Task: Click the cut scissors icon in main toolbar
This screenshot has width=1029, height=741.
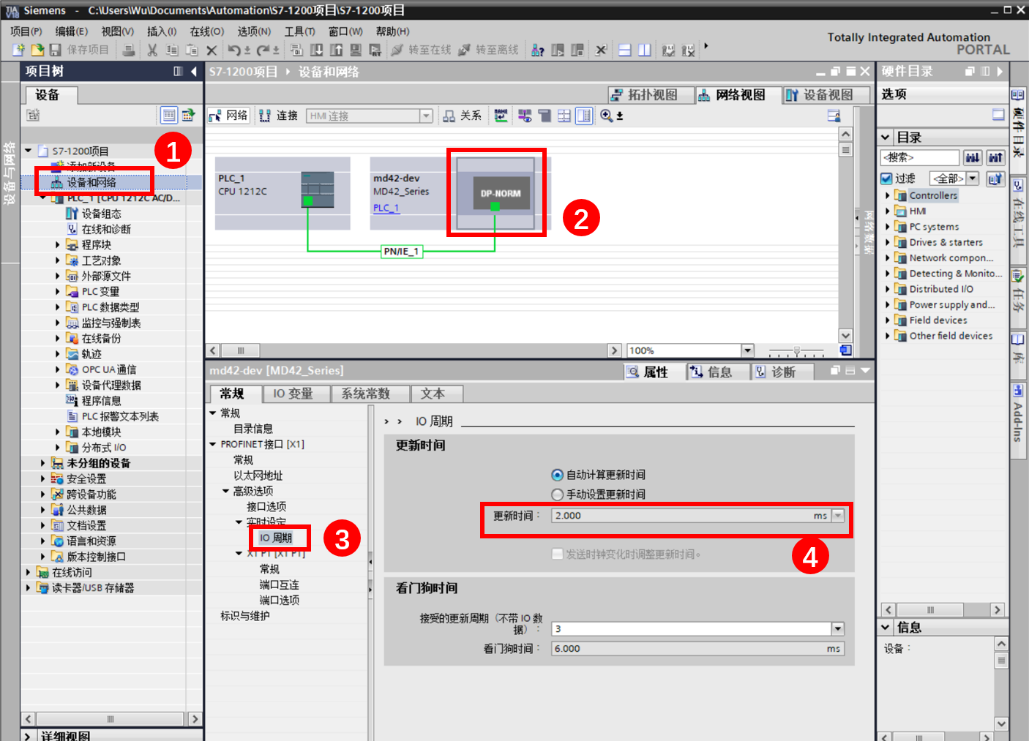Action: [x=153, y=49]
